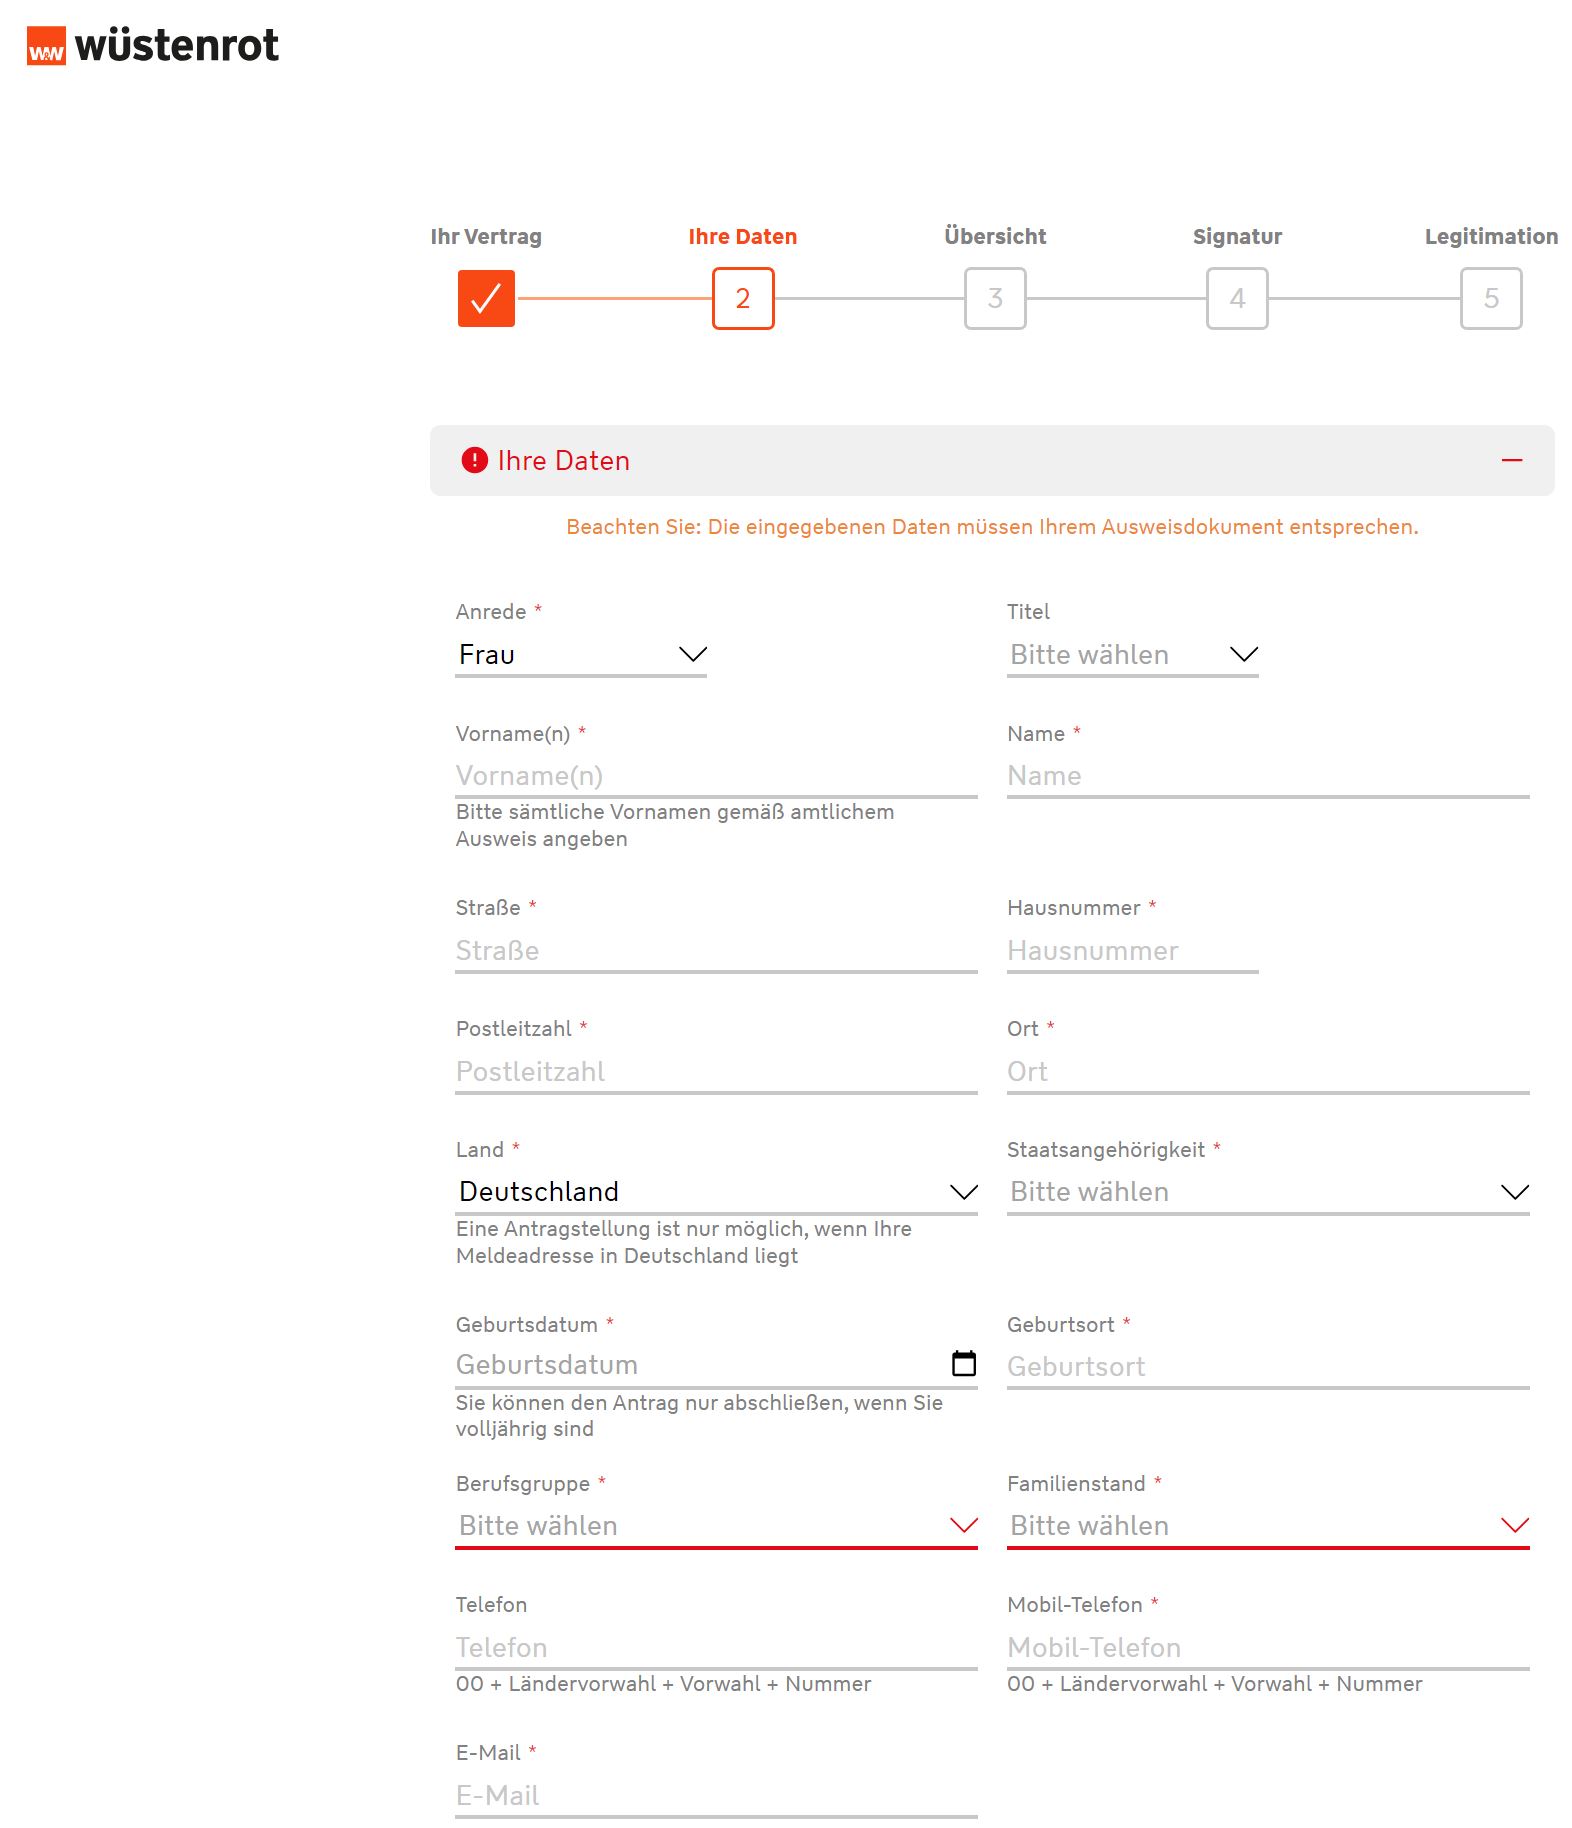Screen dimensions: 1572x1828
Task: Open the Anrede dropdown showing Frau
Action: [x=581, y=655]
